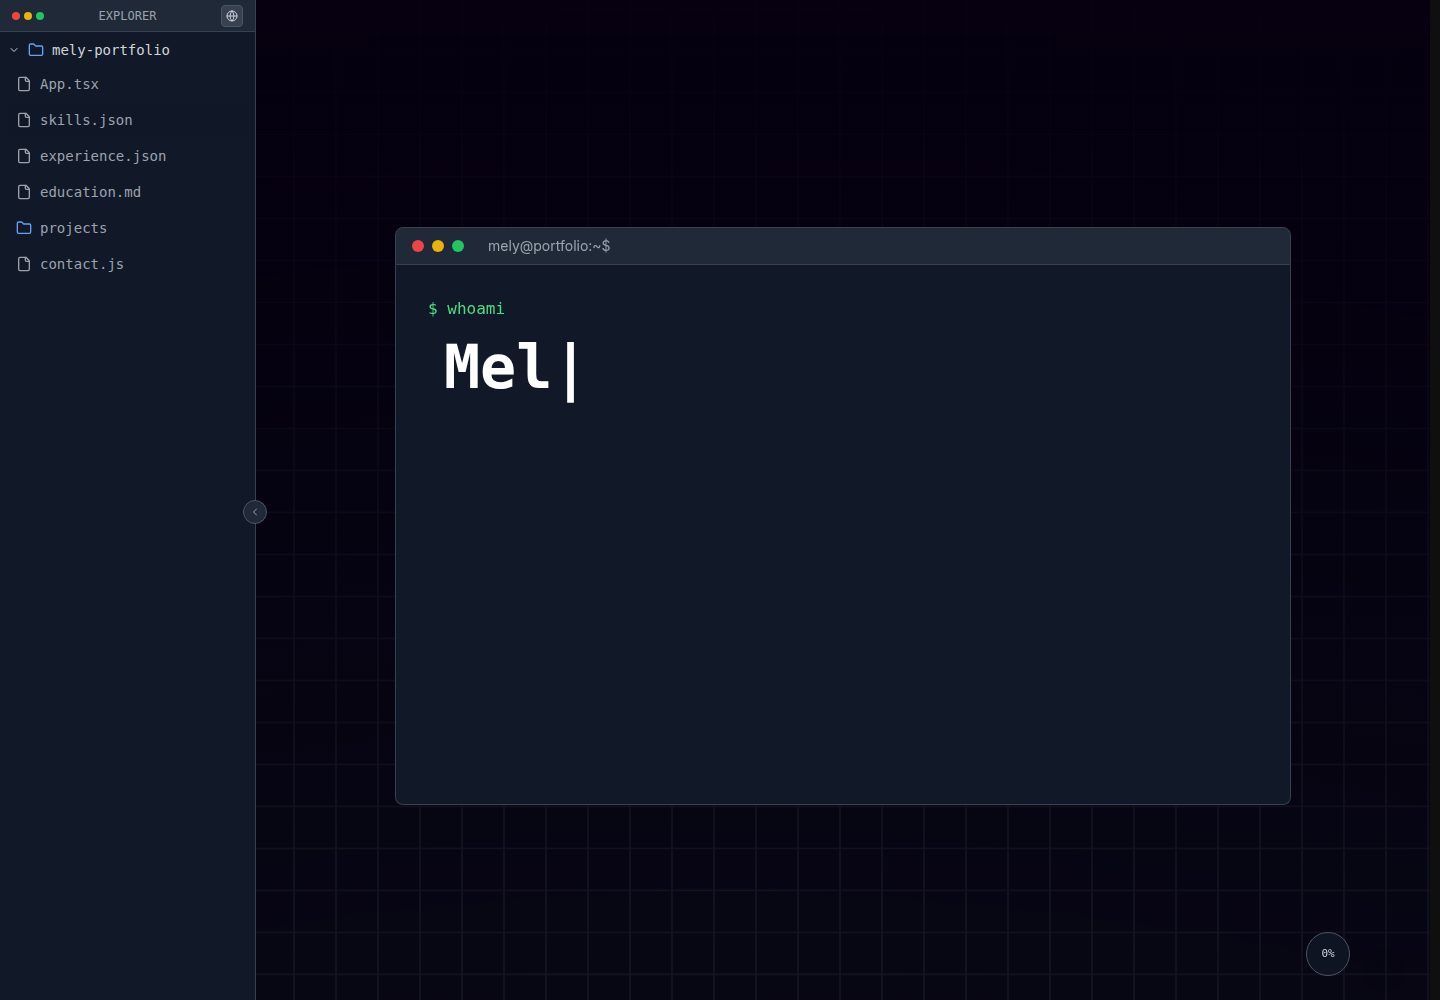Click the yellow dot in Explorer header

28,16
